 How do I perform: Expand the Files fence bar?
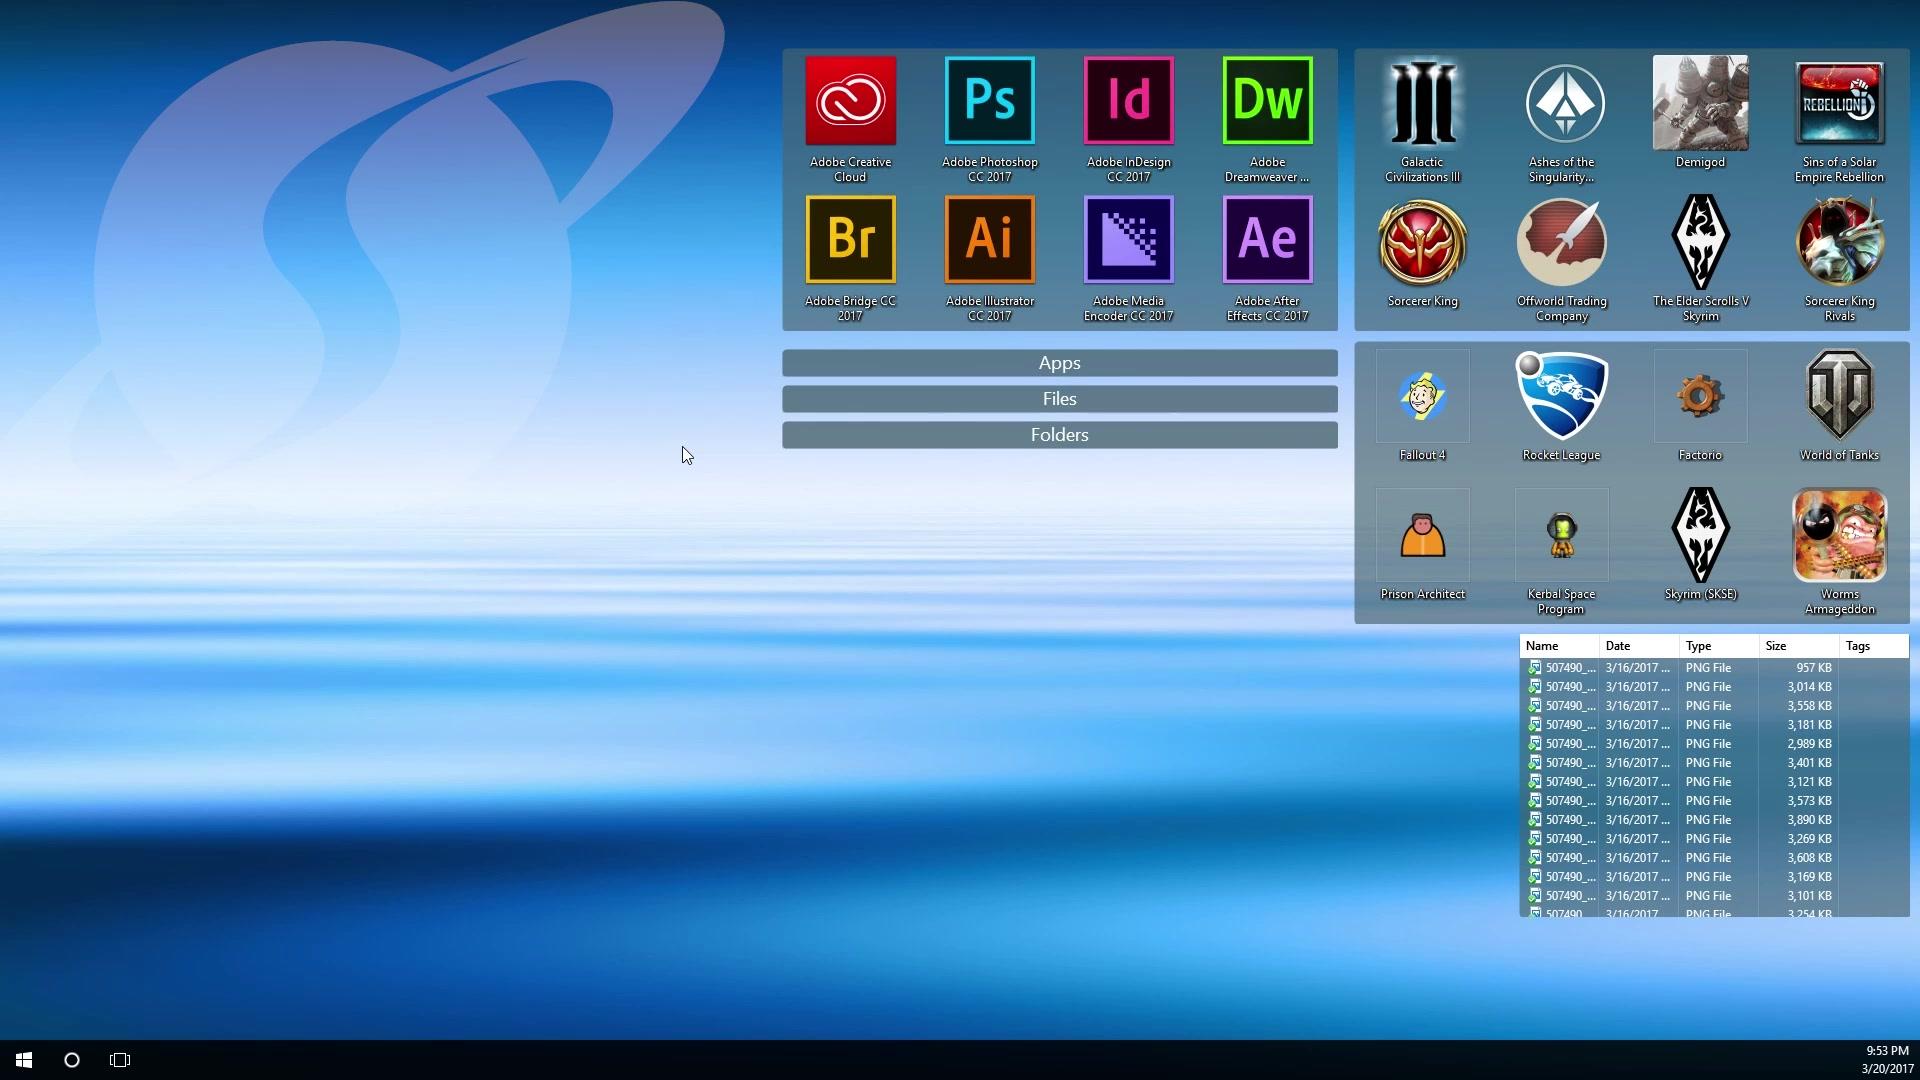[1059, 399]
